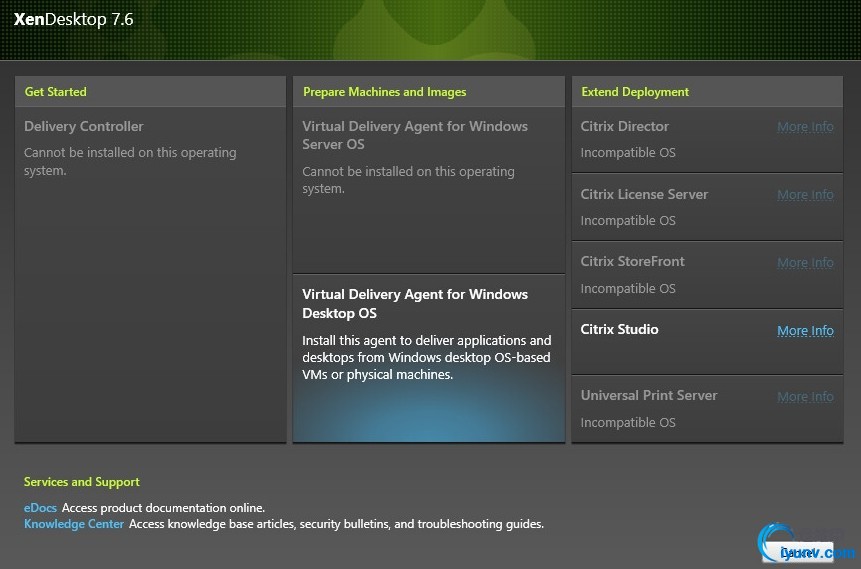The height and width of the screenshot is (569, 861).
Task: Install Virtual Delivery Agent for Windows Desktop OS
Action: tap(428, 358)
